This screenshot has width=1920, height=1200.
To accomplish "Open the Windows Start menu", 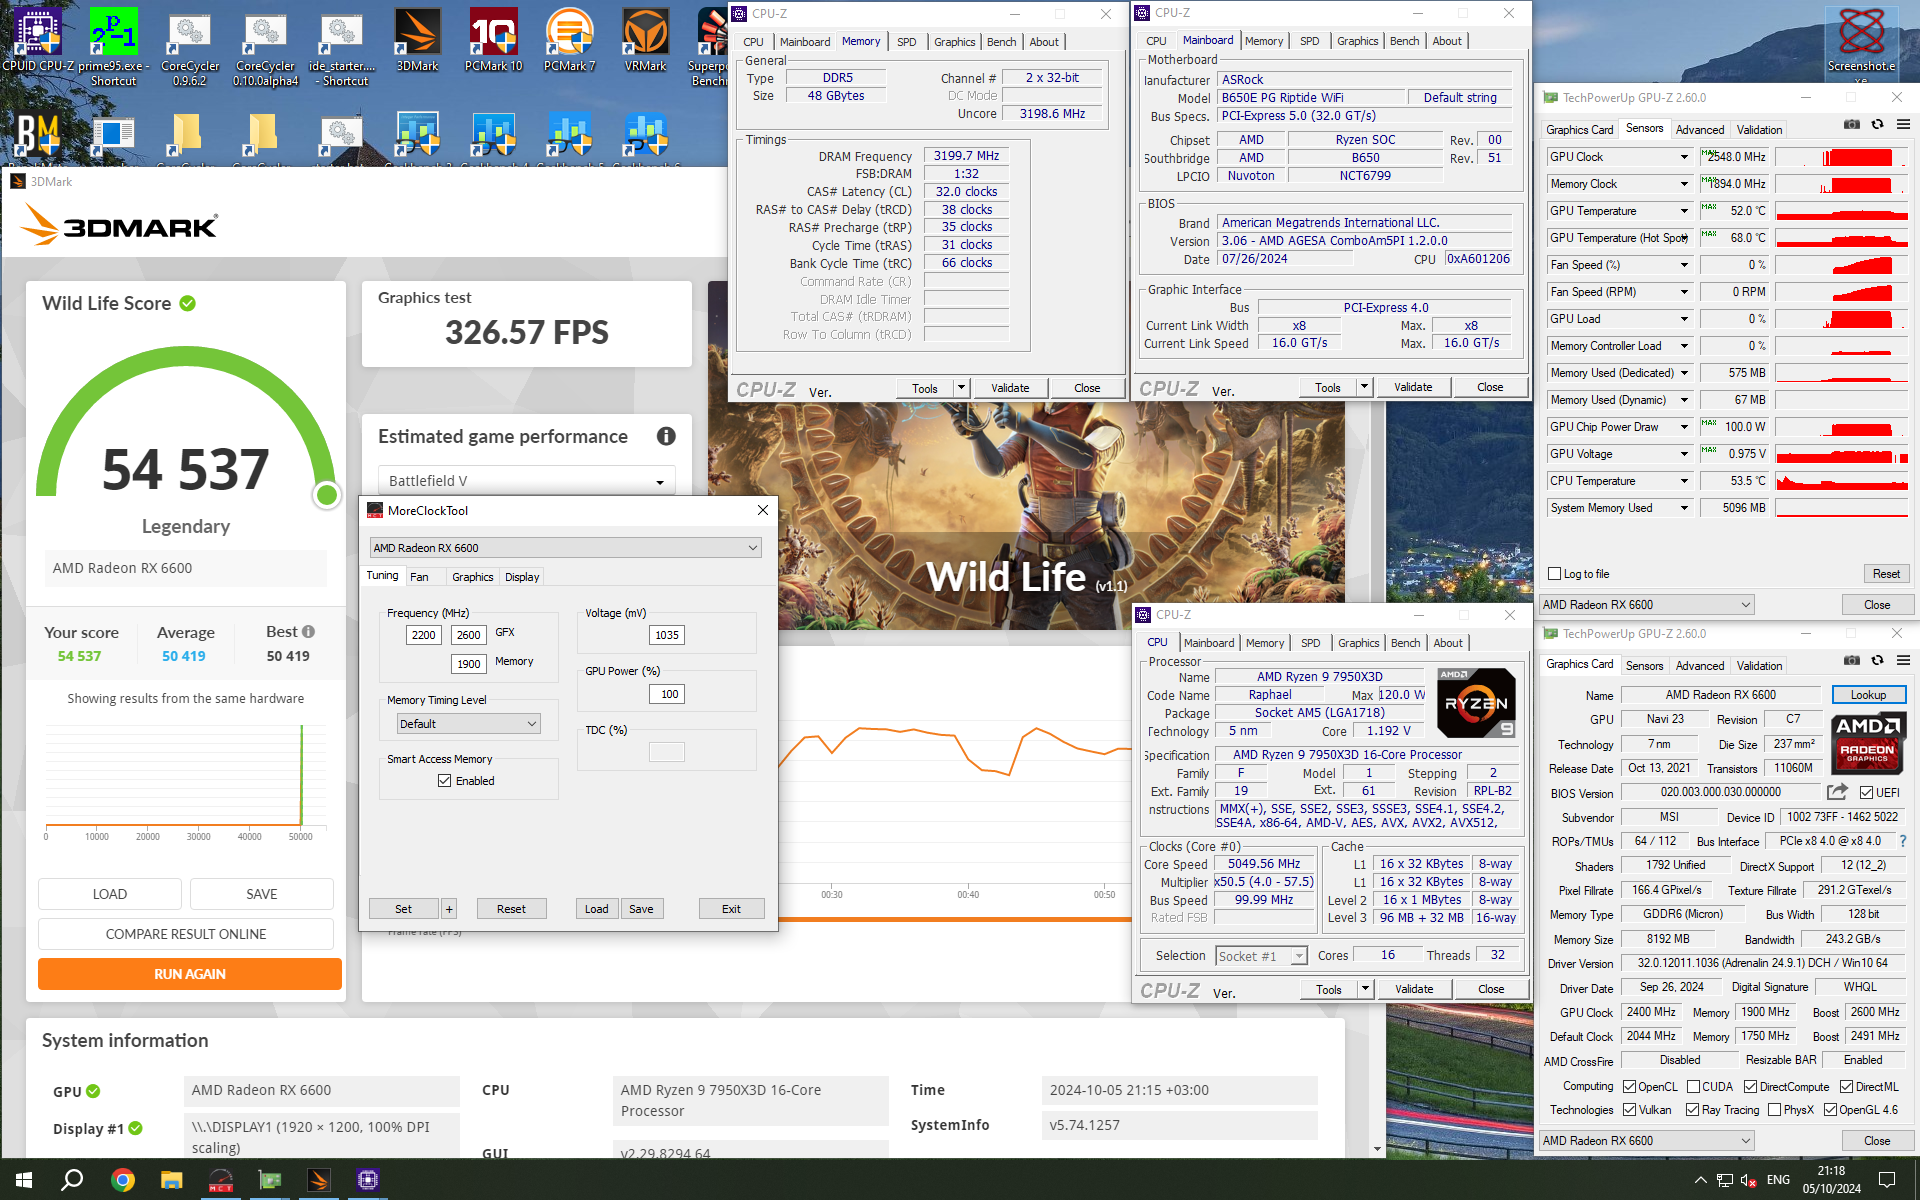I will tap(24, 1180).
